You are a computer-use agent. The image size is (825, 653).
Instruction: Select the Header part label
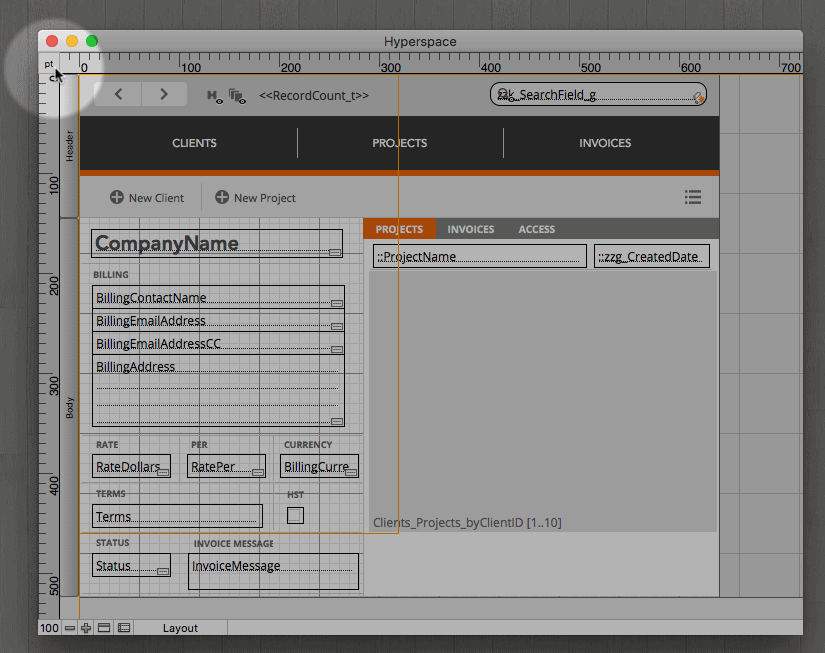[x=69, y=147]
